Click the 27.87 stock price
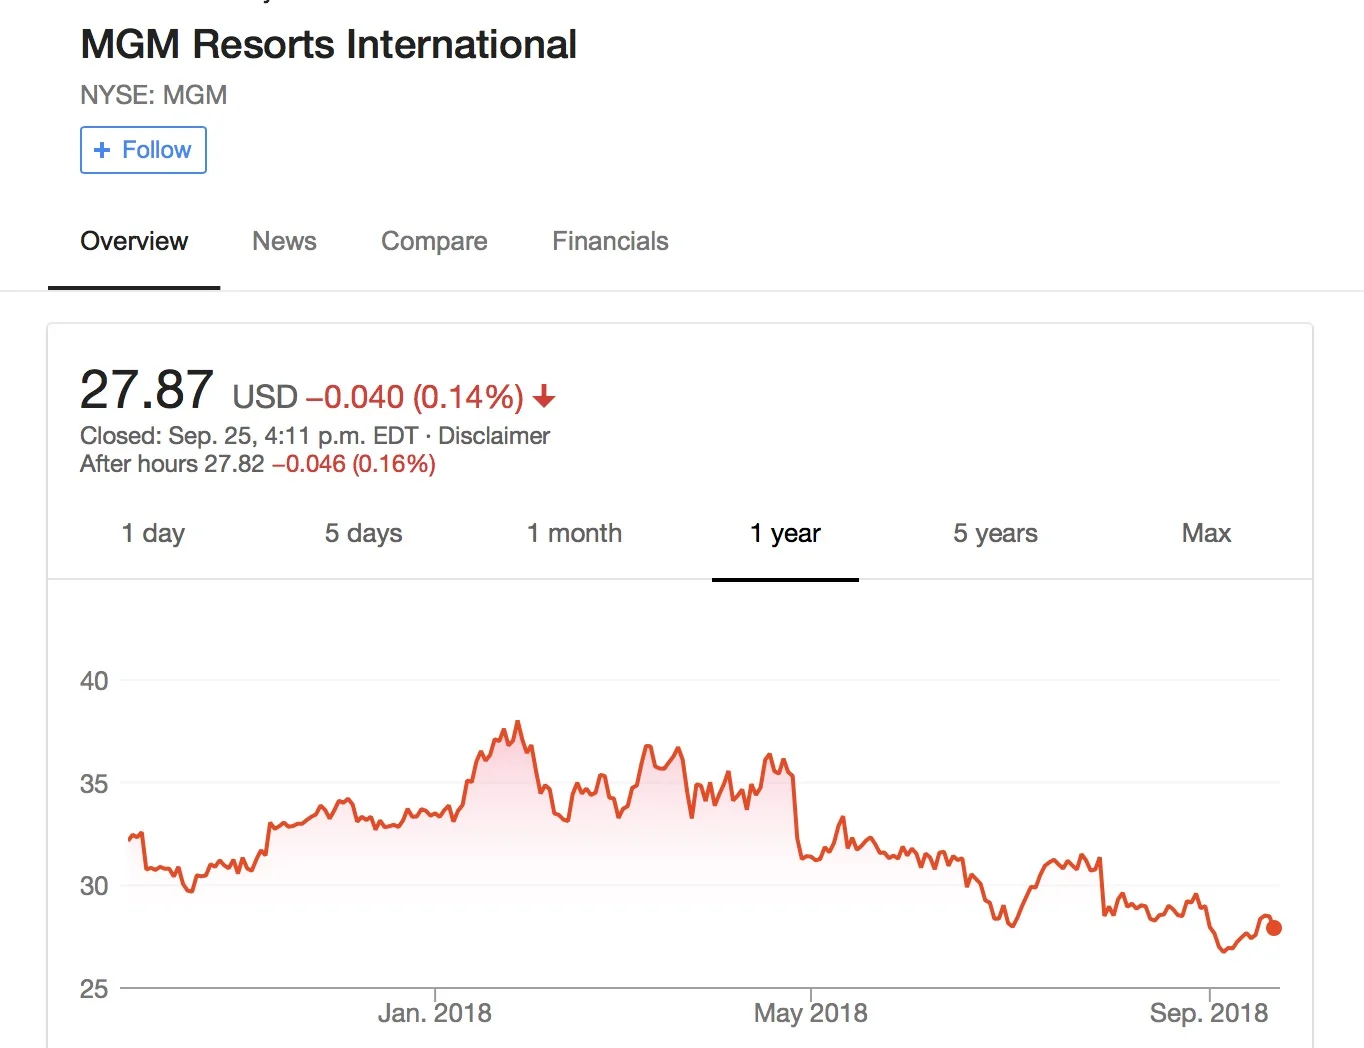Image resolution: width=1364 pixels, height=1048 pixels. [x=146, y=389]
